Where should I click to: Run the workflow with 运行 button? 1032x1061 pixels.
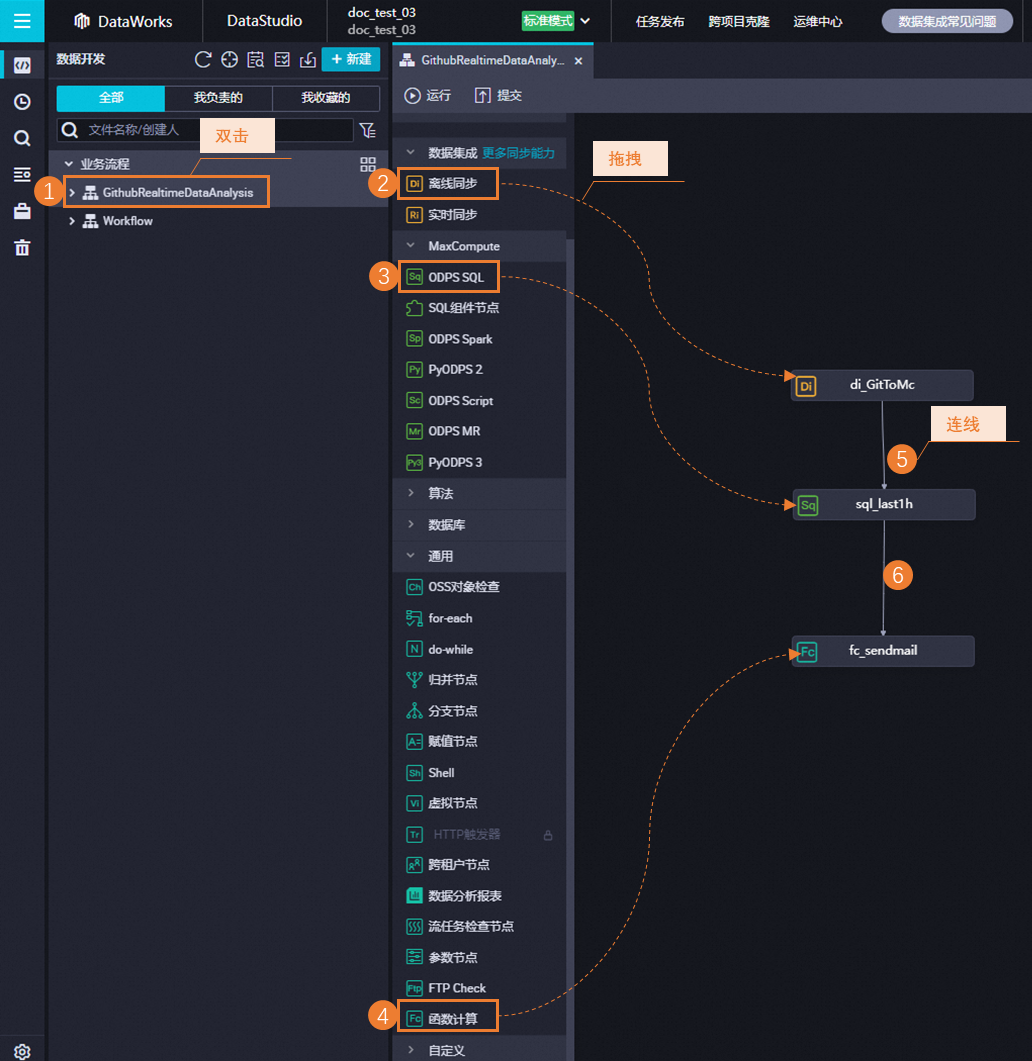428,95
